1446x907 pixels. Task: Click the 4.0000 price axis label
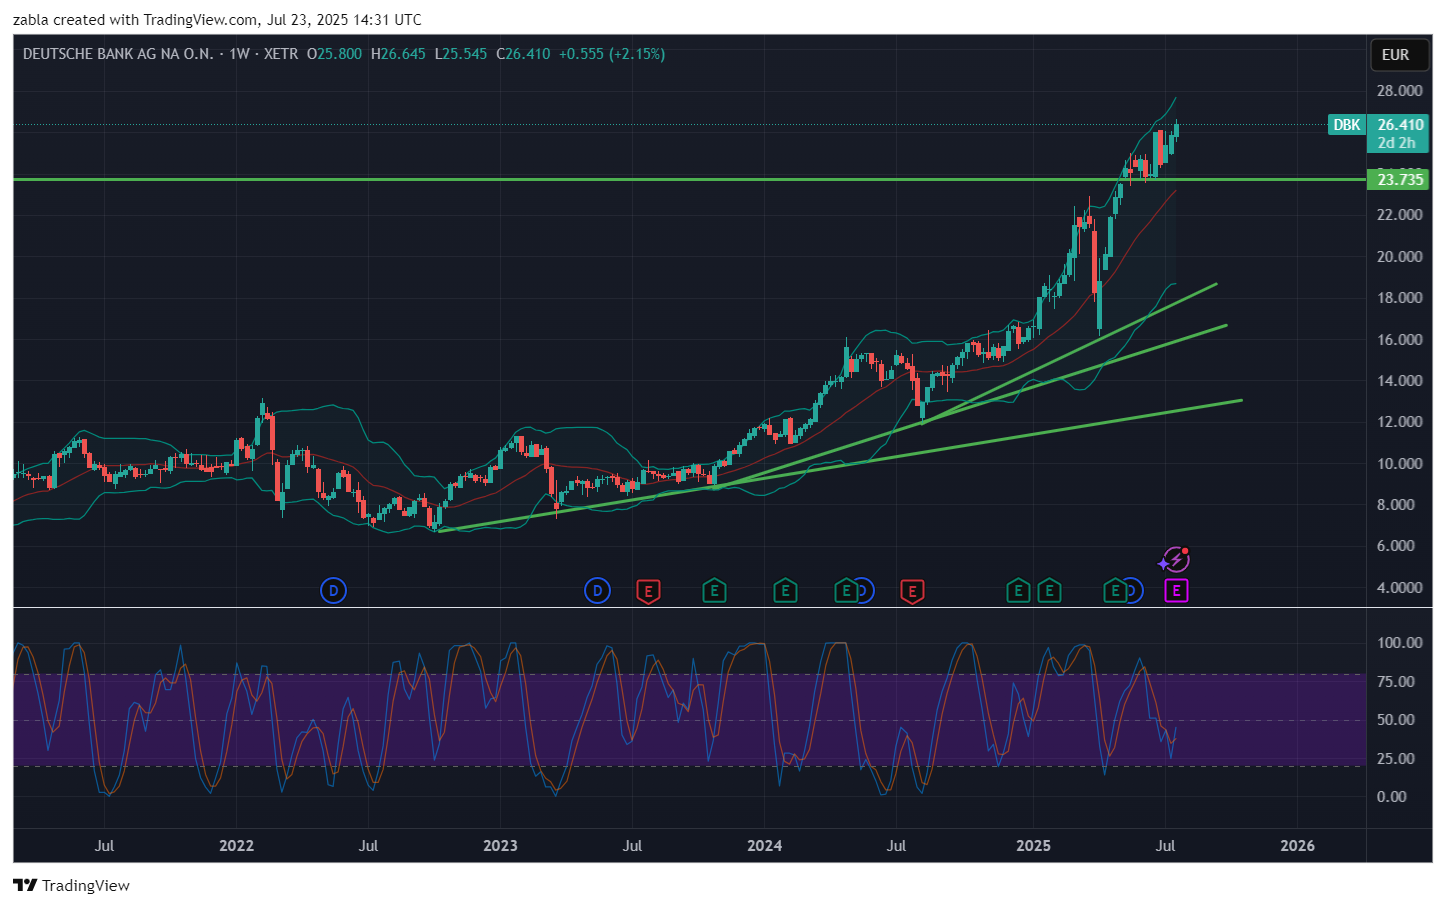click(x=1399, y=588)
